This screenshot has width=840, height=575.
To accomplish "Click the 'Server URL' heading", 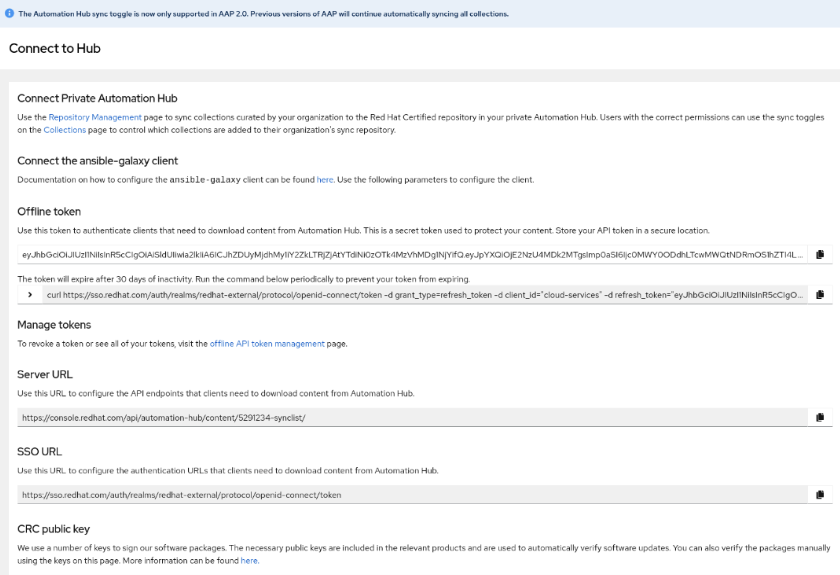I will (44, 374).
